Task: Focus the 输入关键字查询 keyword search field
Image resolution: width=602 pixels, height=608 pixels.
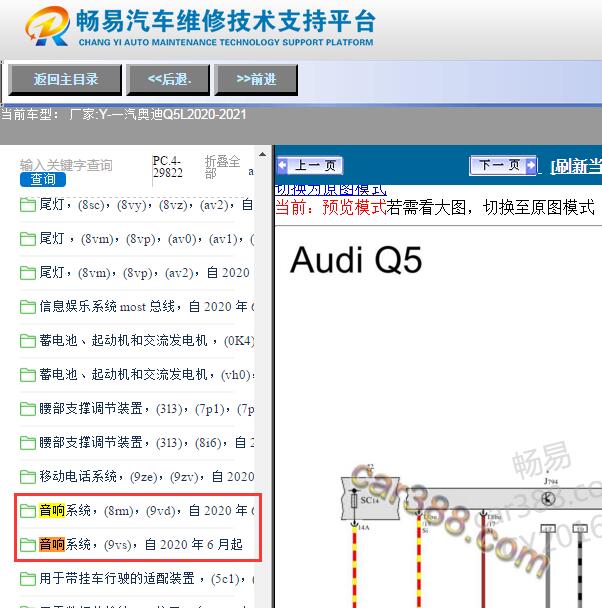Action: pyautogui.click(x=66, y=165)
